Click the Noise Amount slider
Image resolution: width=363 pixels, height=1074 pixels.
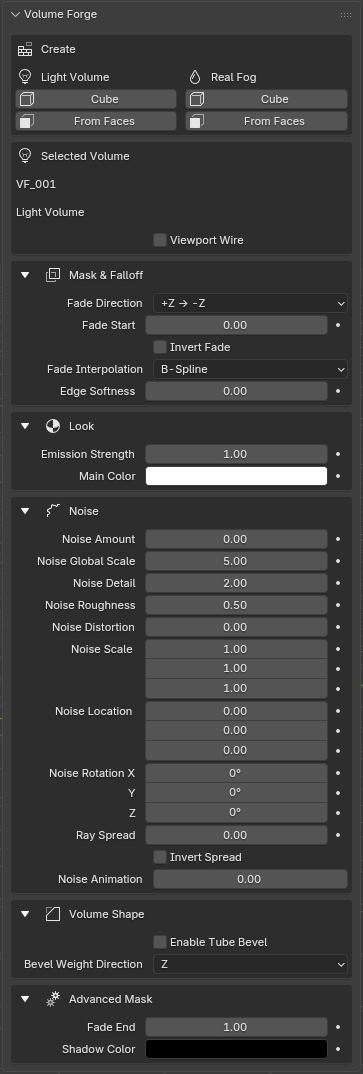coord(236,539)
